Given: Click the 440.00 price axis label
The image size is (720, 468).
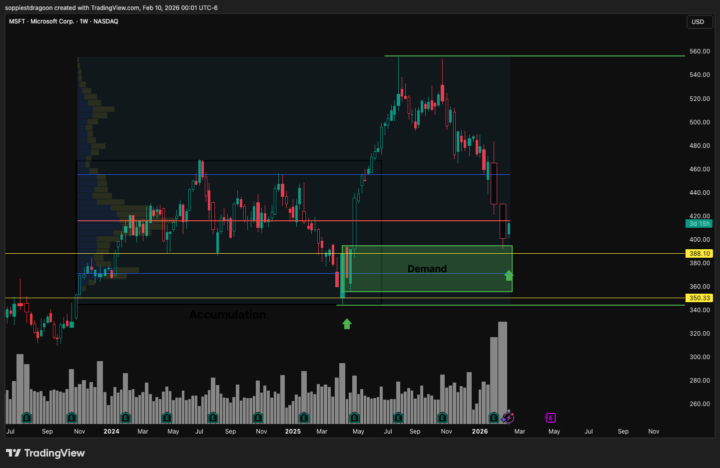Looking at the screenshot, I should click(699, 192).
